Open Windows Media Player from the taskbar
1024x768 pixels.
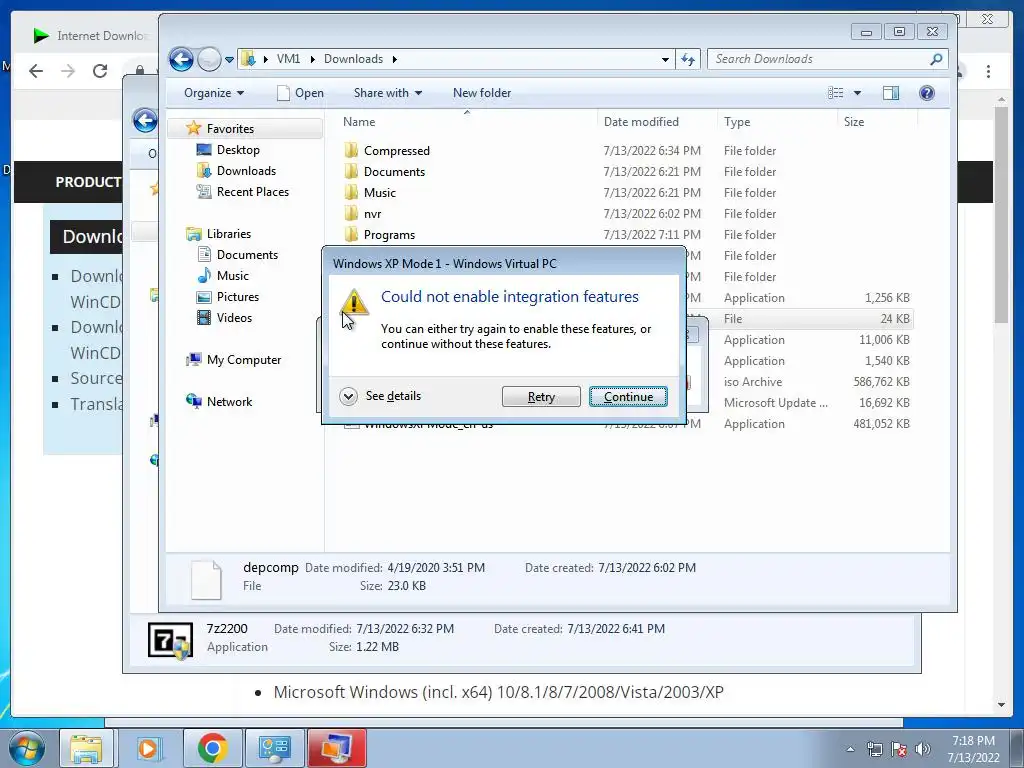click(148, 748)
